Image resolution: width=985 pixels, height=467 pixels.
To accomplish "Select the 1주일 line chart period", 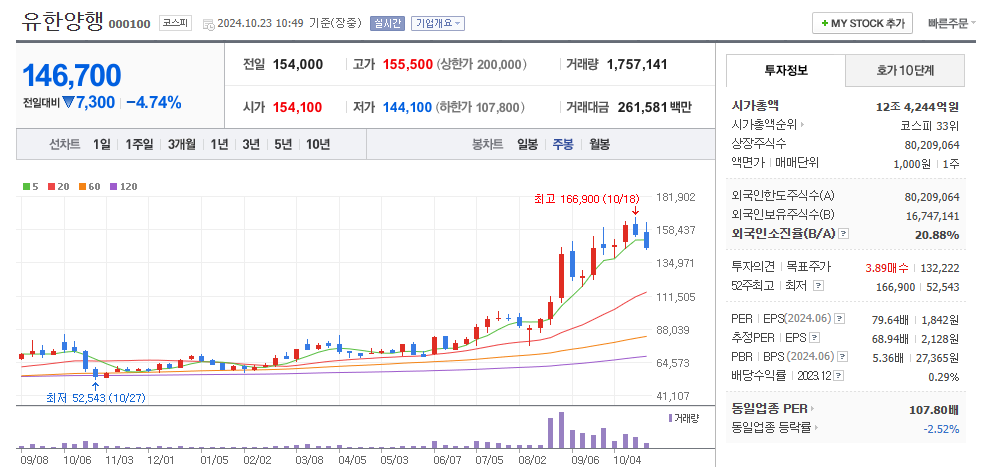I will [139, 144].
